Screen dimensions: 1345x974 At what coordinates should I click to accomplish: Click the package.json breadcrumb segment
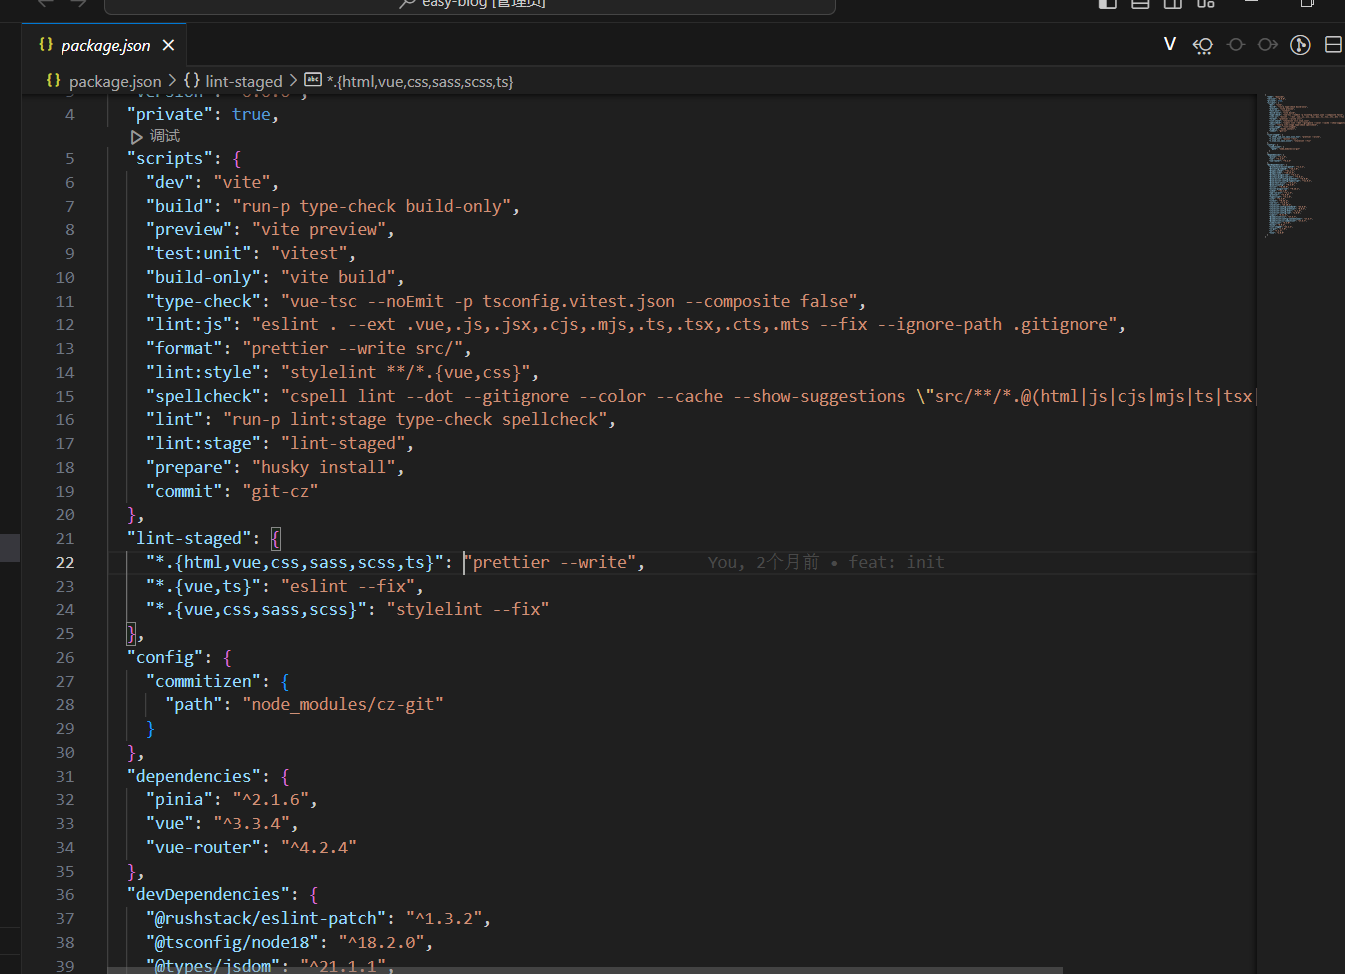click(x=114, y=81)
